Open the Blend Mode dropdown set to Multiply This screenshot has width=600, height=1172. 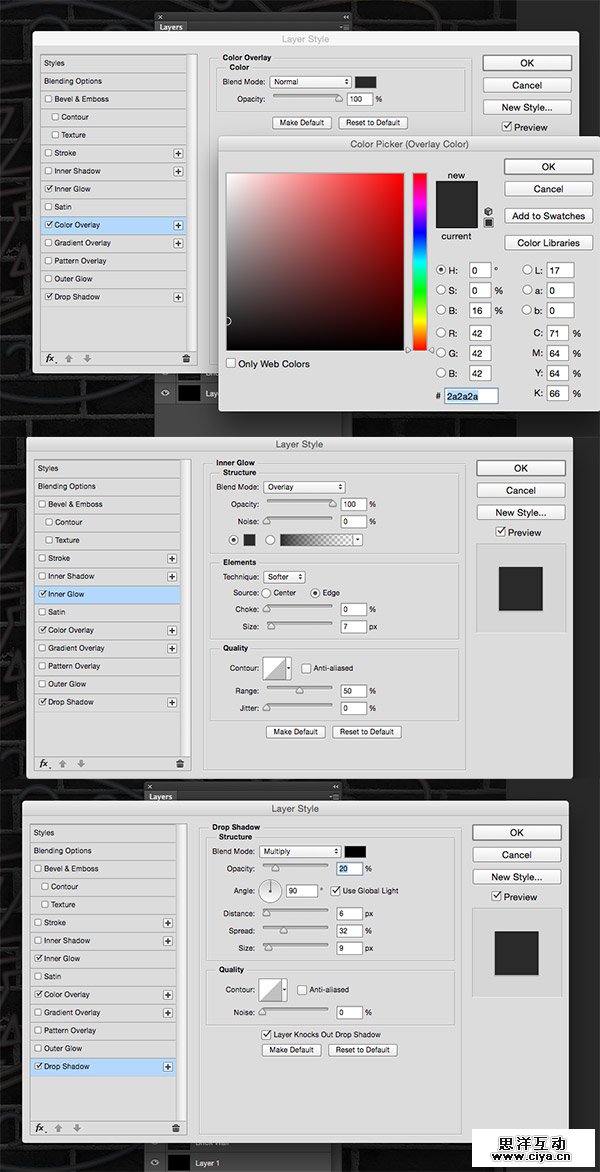tap(300, 851)
